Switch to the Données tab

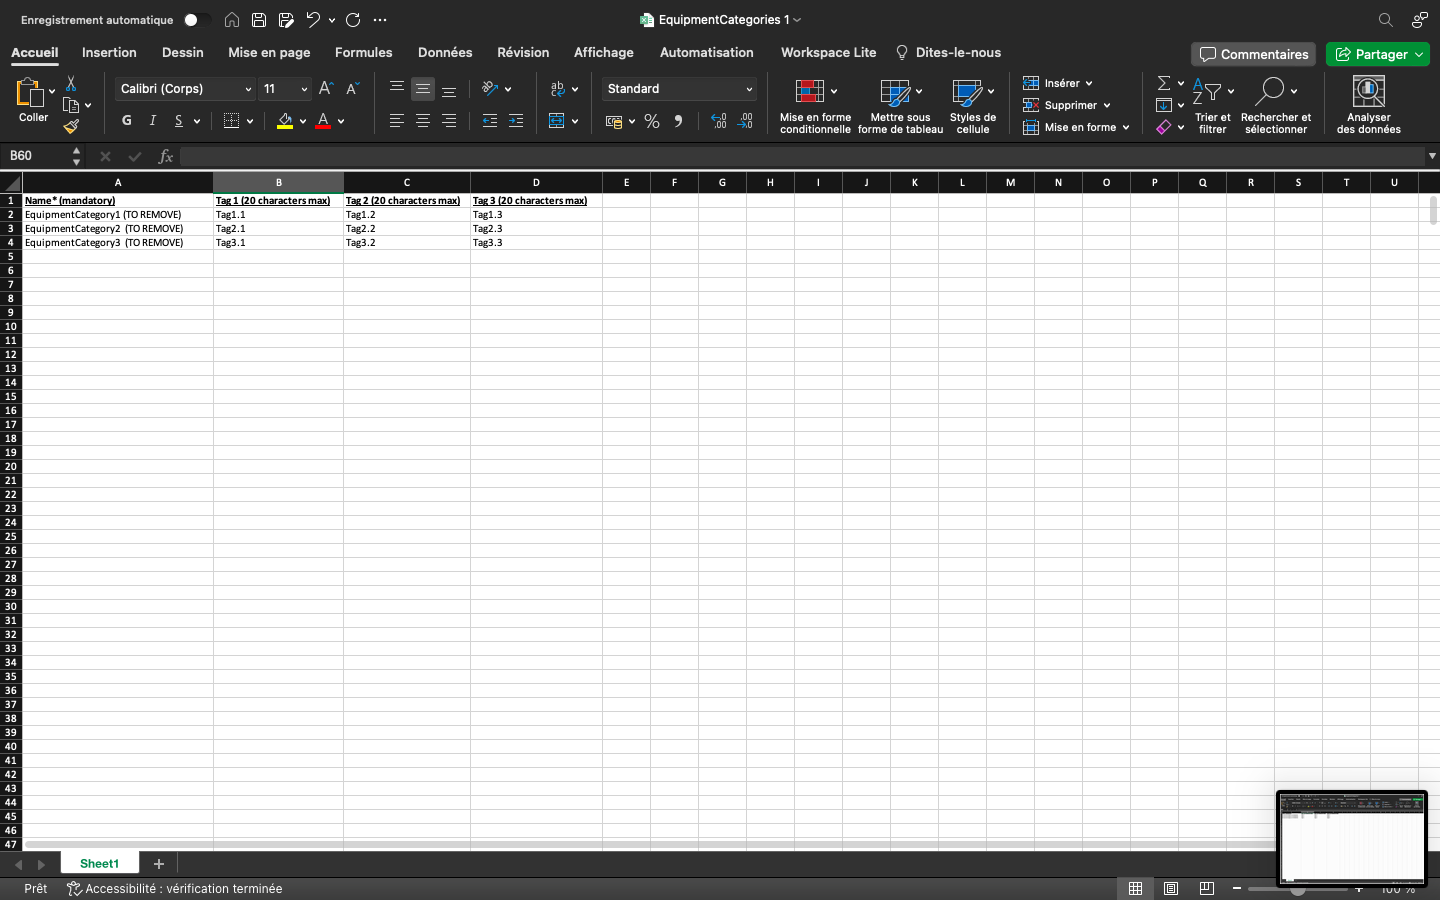point(445,53)
